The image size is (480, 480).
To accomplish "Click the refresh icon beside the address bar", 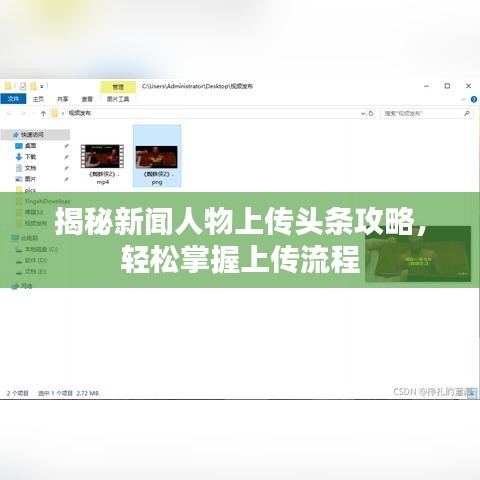I will coord(371,113).
